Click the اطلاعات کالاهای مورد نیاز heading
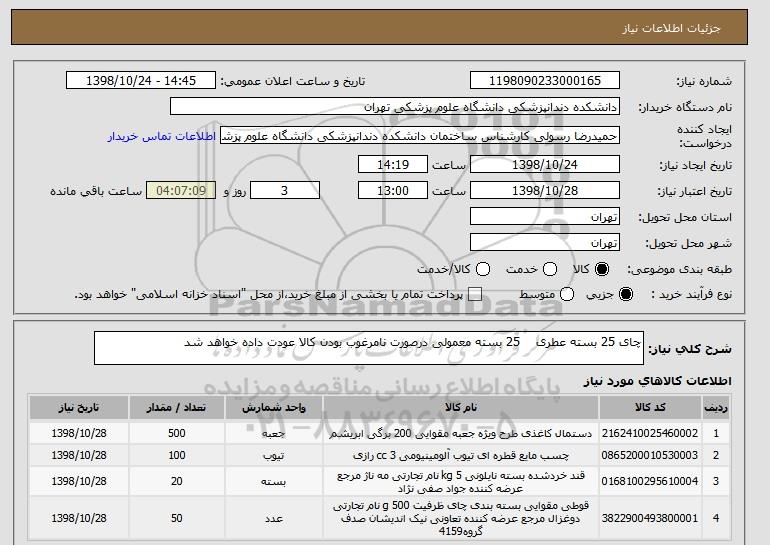Screen dimensions: 770x545 point(657,381)
